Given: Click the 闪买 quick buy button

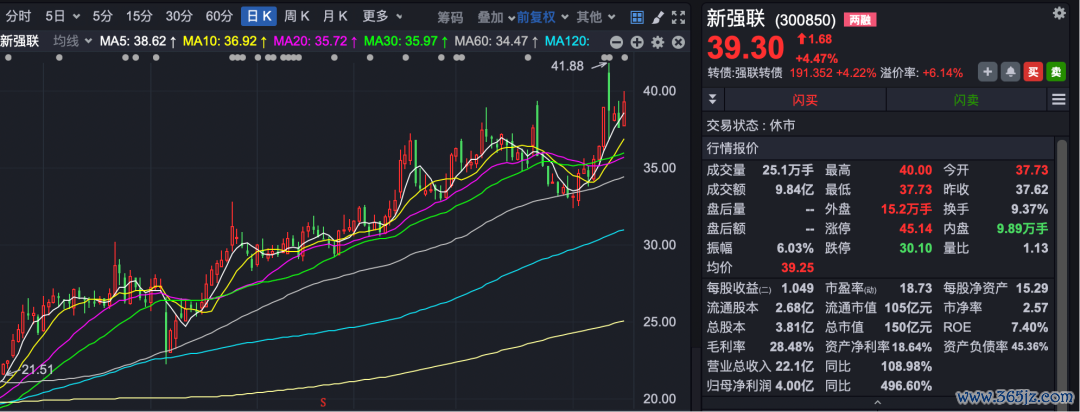Looking at the screenshot, I should [x=804, y=100].
